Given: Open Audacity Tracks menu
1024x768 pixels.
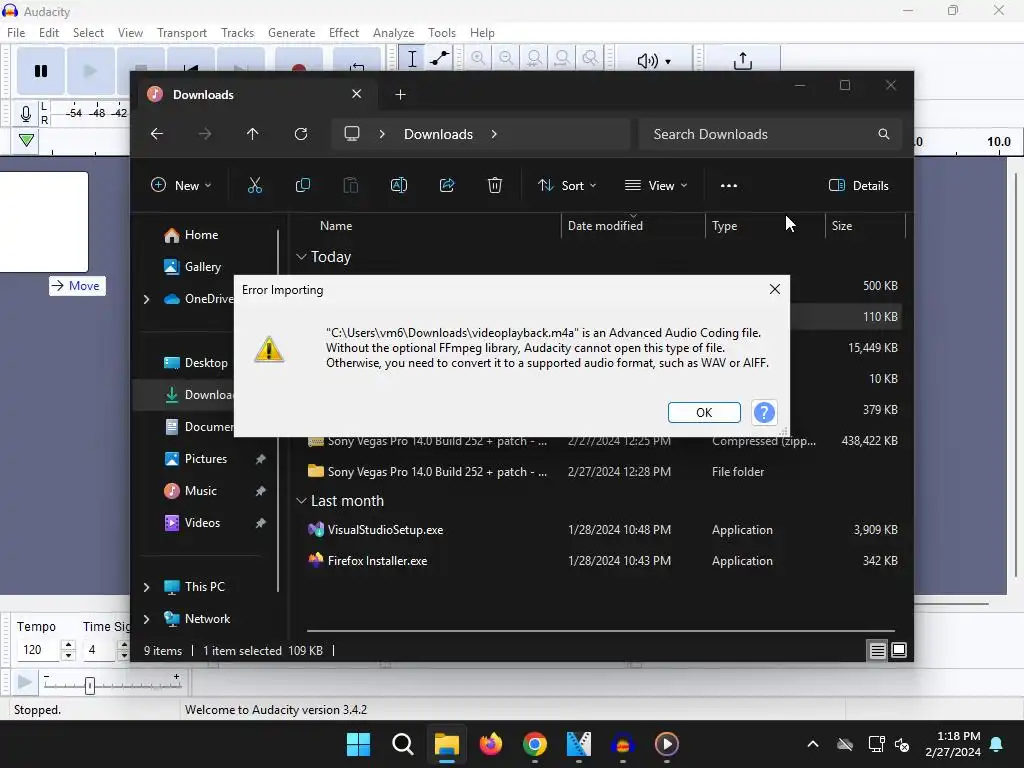Looking at the screenshot, I should pos(237,33).
